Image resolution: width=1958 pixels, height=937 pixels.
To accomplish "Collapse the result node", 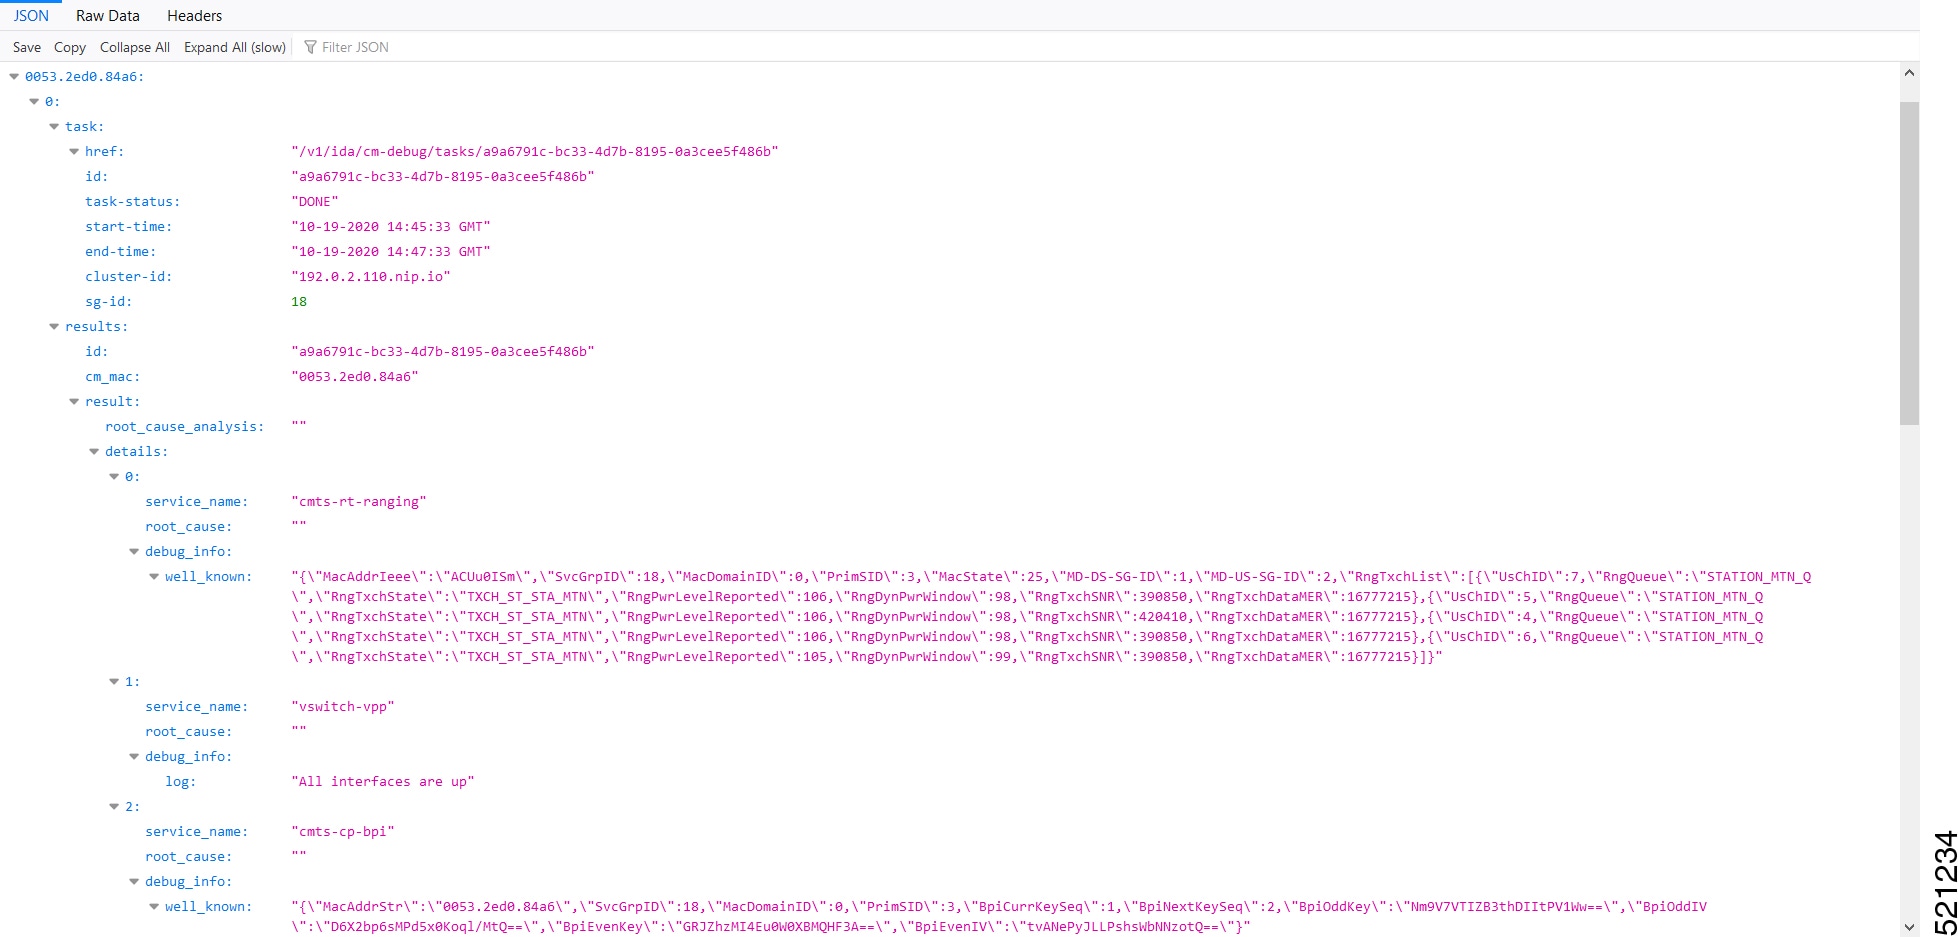I will click(74, 401).
